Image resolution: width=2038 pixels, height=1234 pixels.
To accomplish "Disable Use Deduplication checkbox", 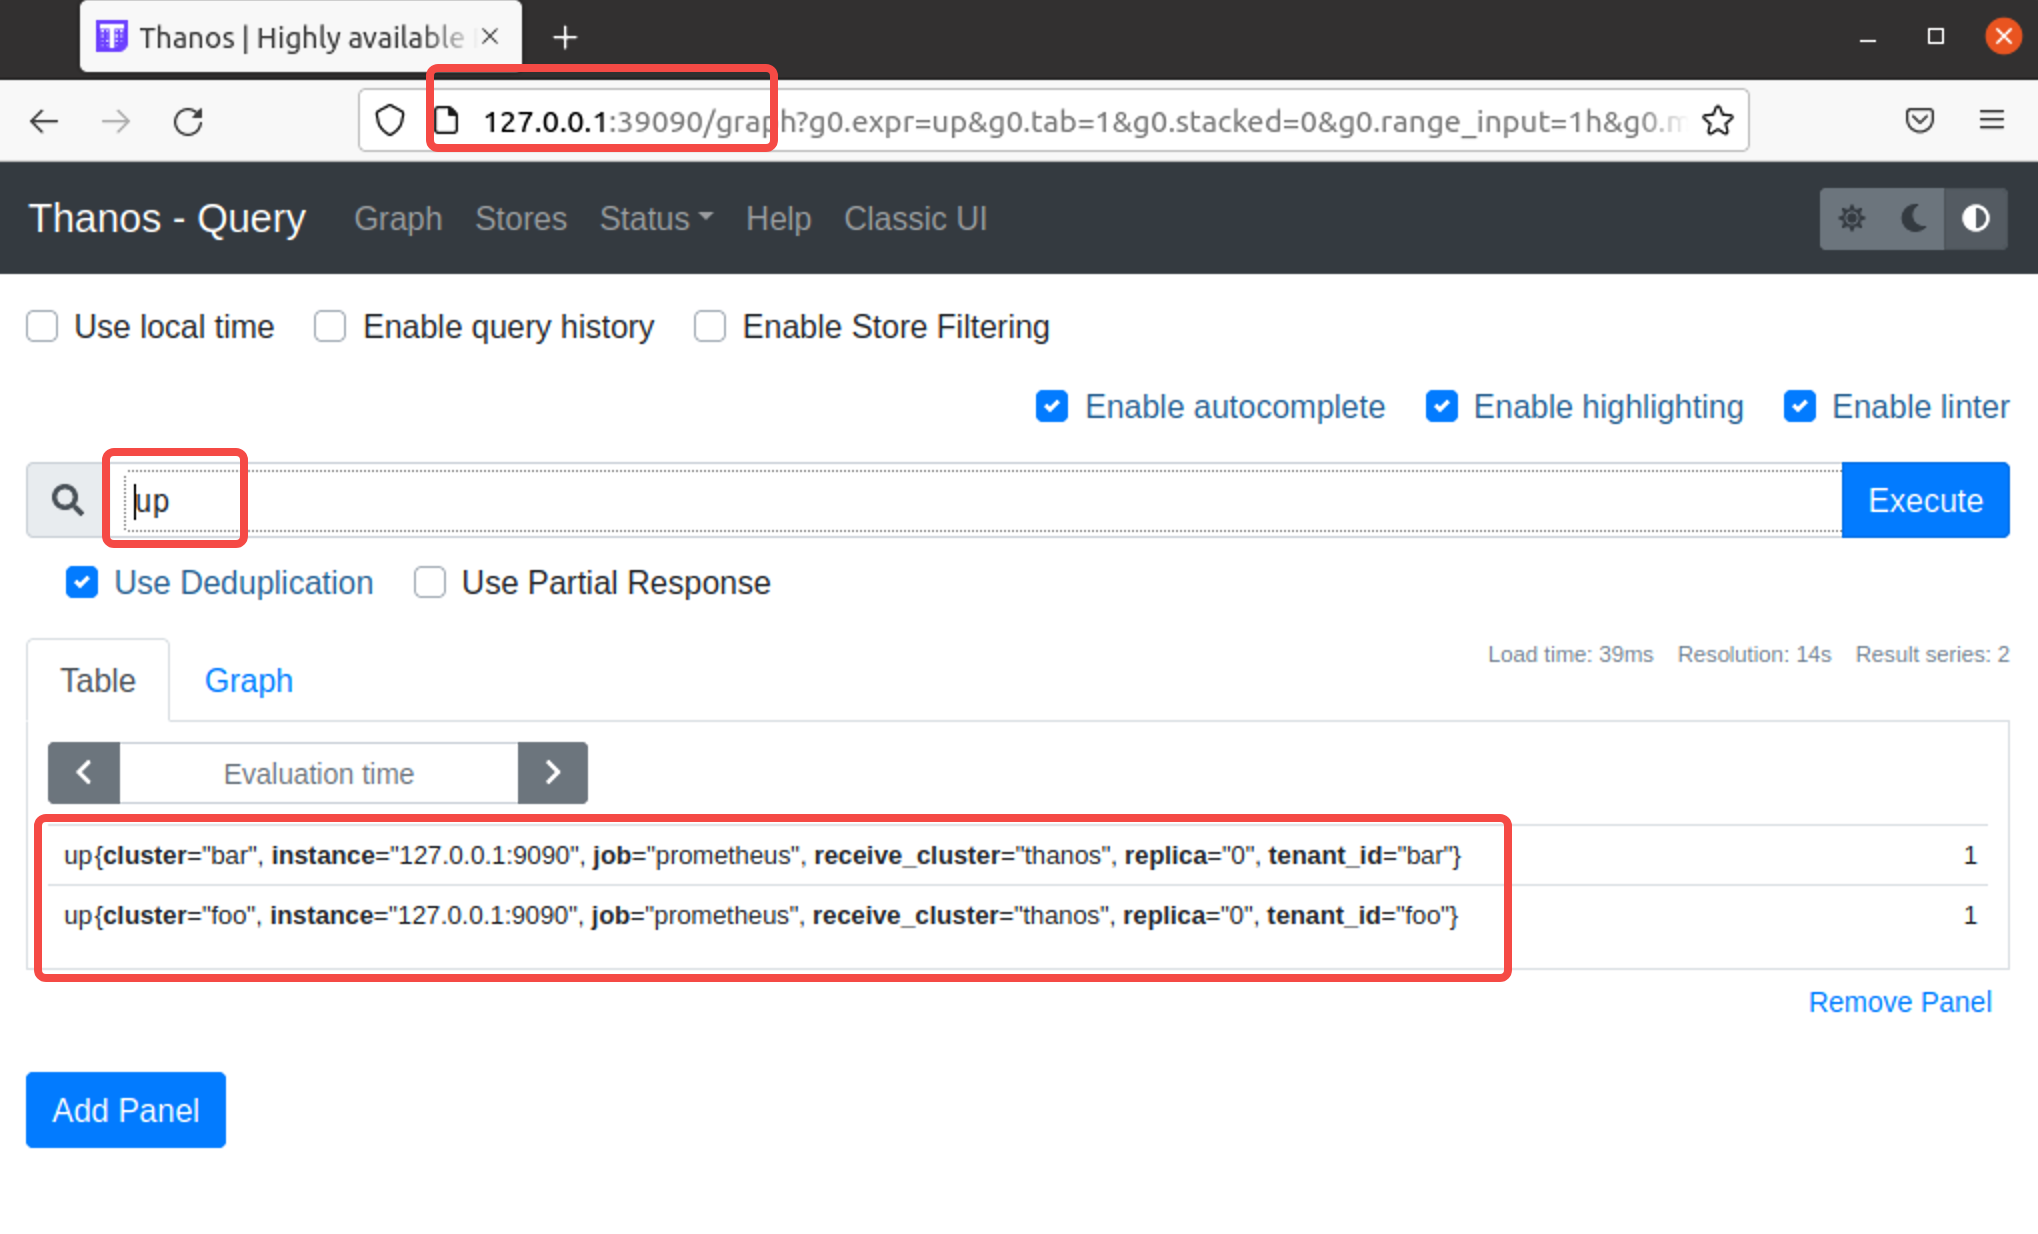I will [x=82, y=582].
